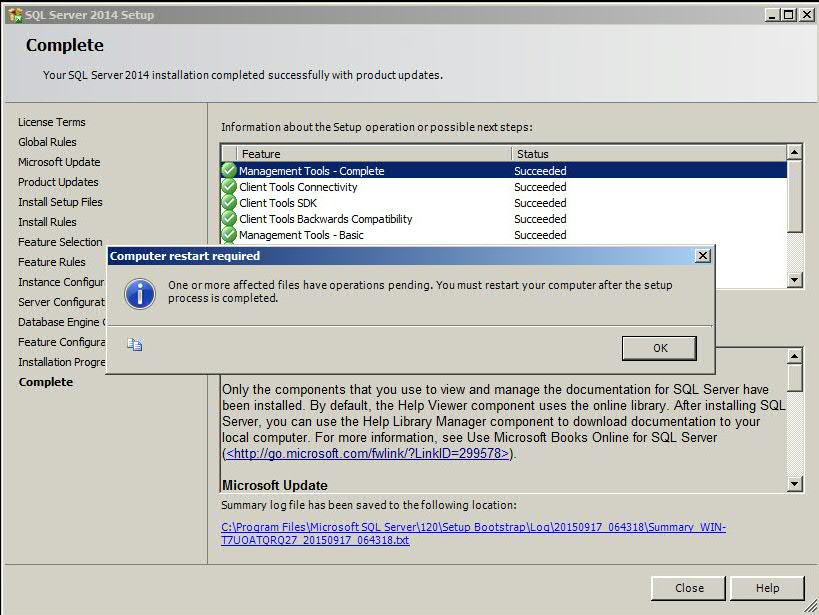Click the success icon beside Management Tools - Complete
Screen dimensions: 819x615
[229, 171]
